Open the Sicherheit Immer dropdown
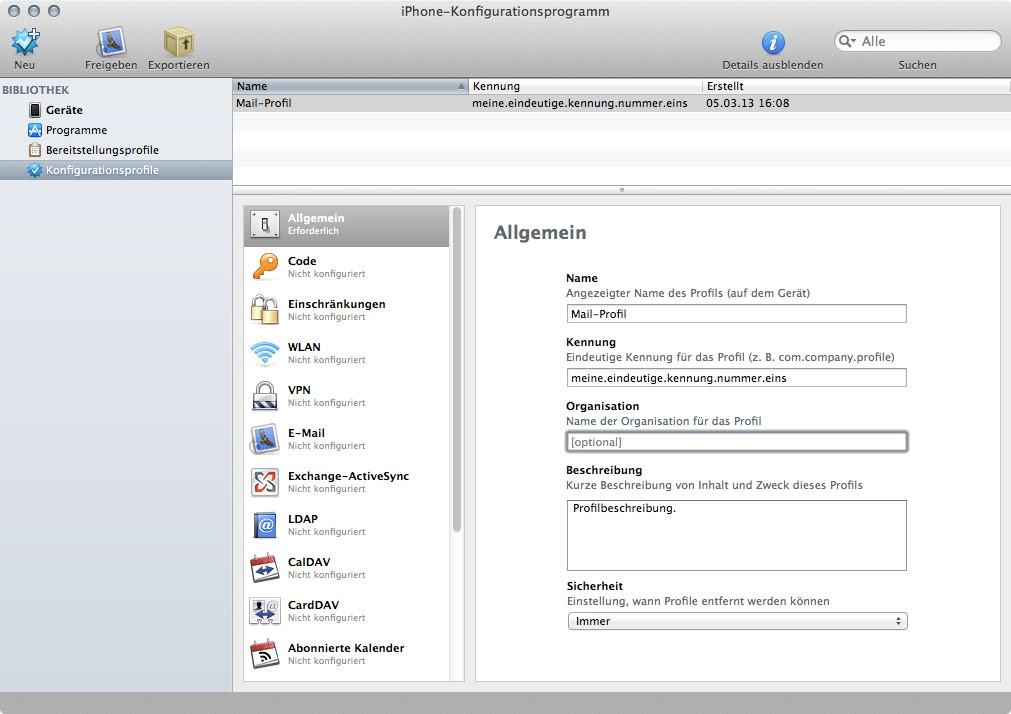1011x714 pixels. point(737,621)
